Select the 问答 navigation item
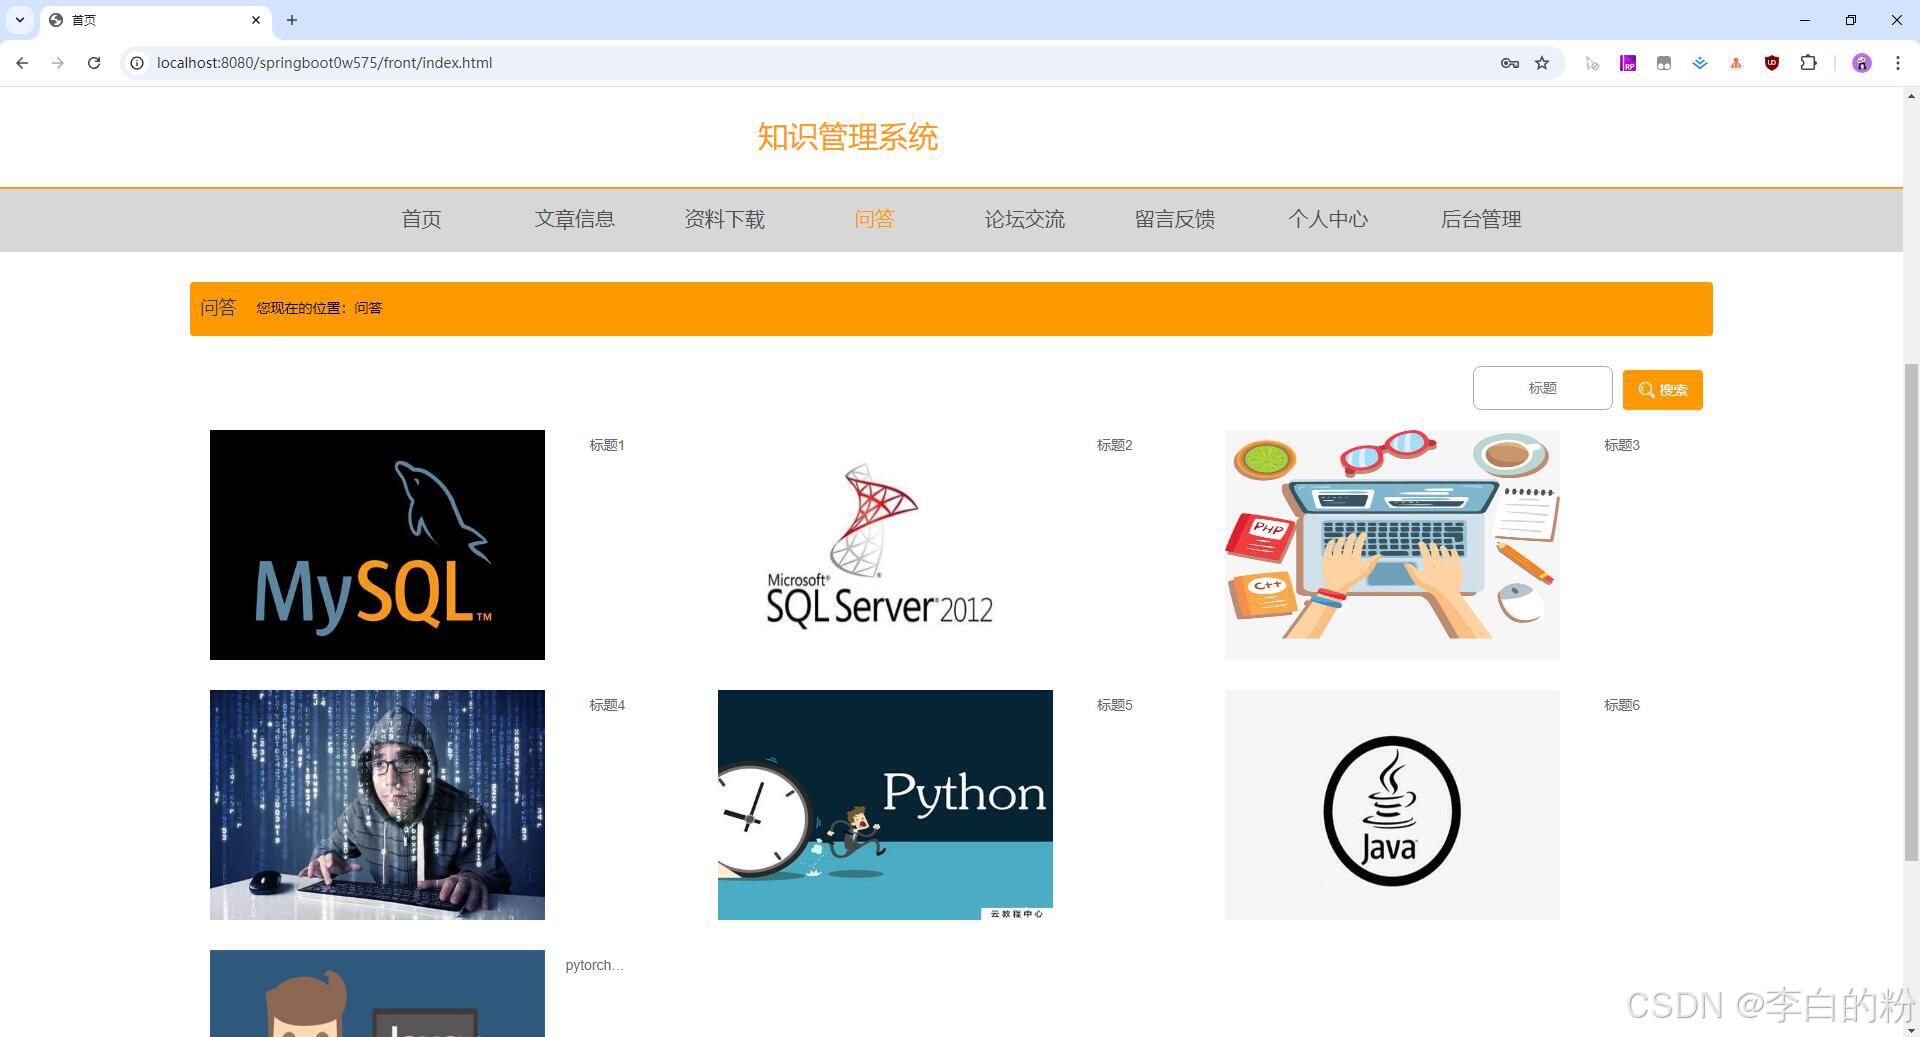The image size is (1920, 1037). click(874, 219)
